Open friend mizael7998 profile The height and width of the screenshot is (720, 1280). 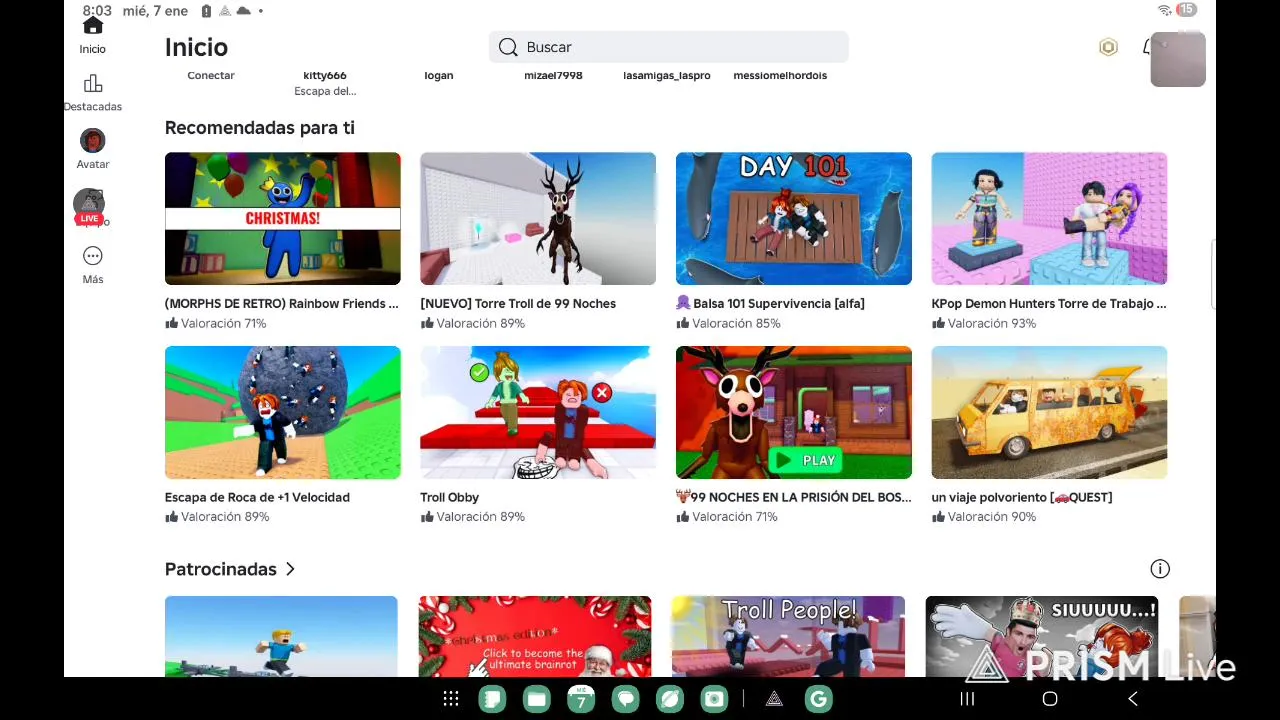pos(553,75)
